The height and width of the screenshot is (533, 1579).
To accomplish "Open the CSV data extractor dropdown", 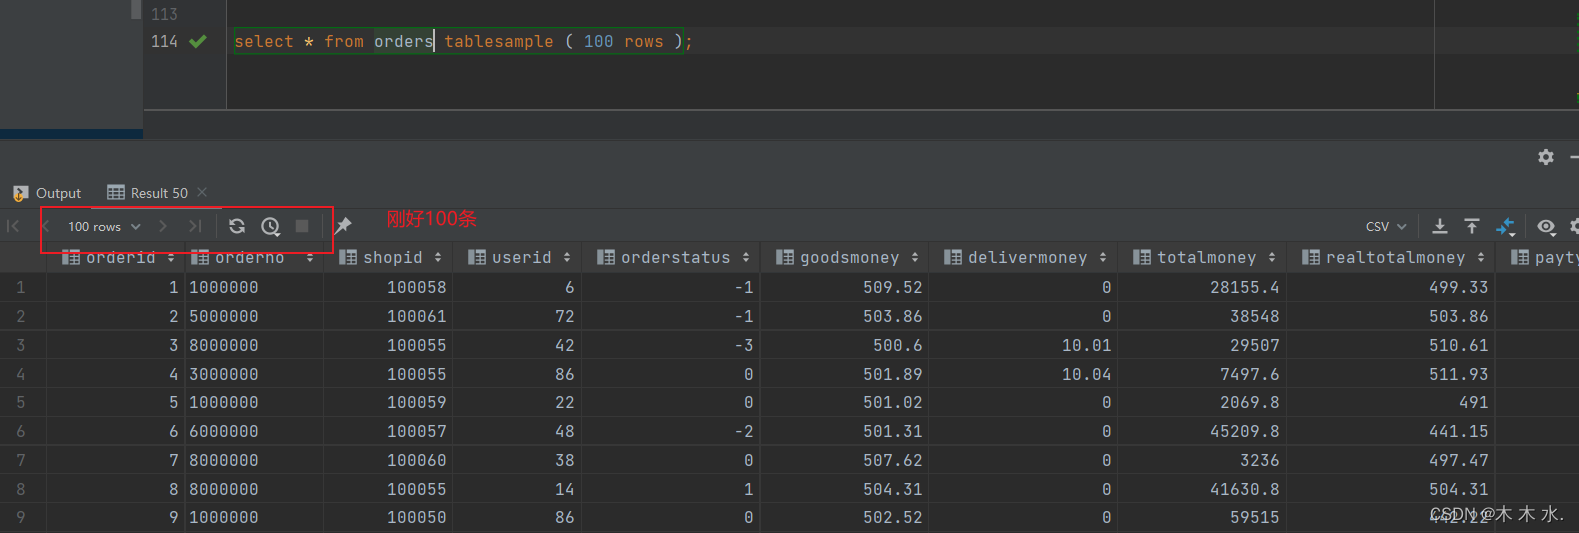I will (1386, 227).
